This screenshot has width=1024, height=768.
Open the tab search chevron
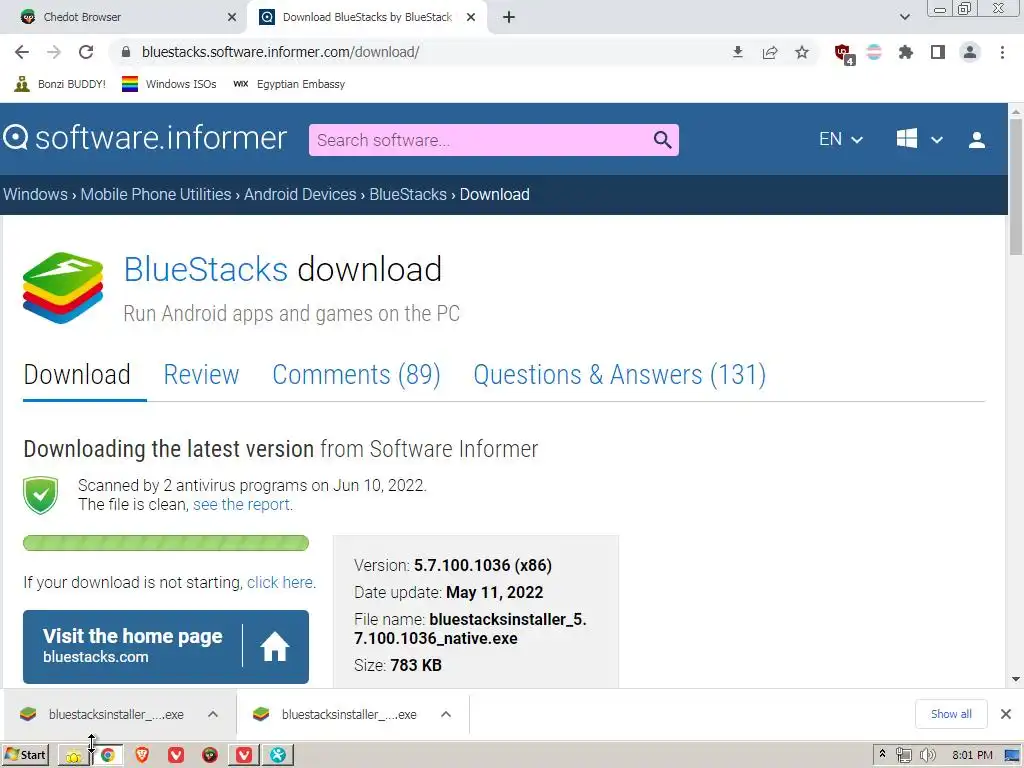click(x=904, y=17)
